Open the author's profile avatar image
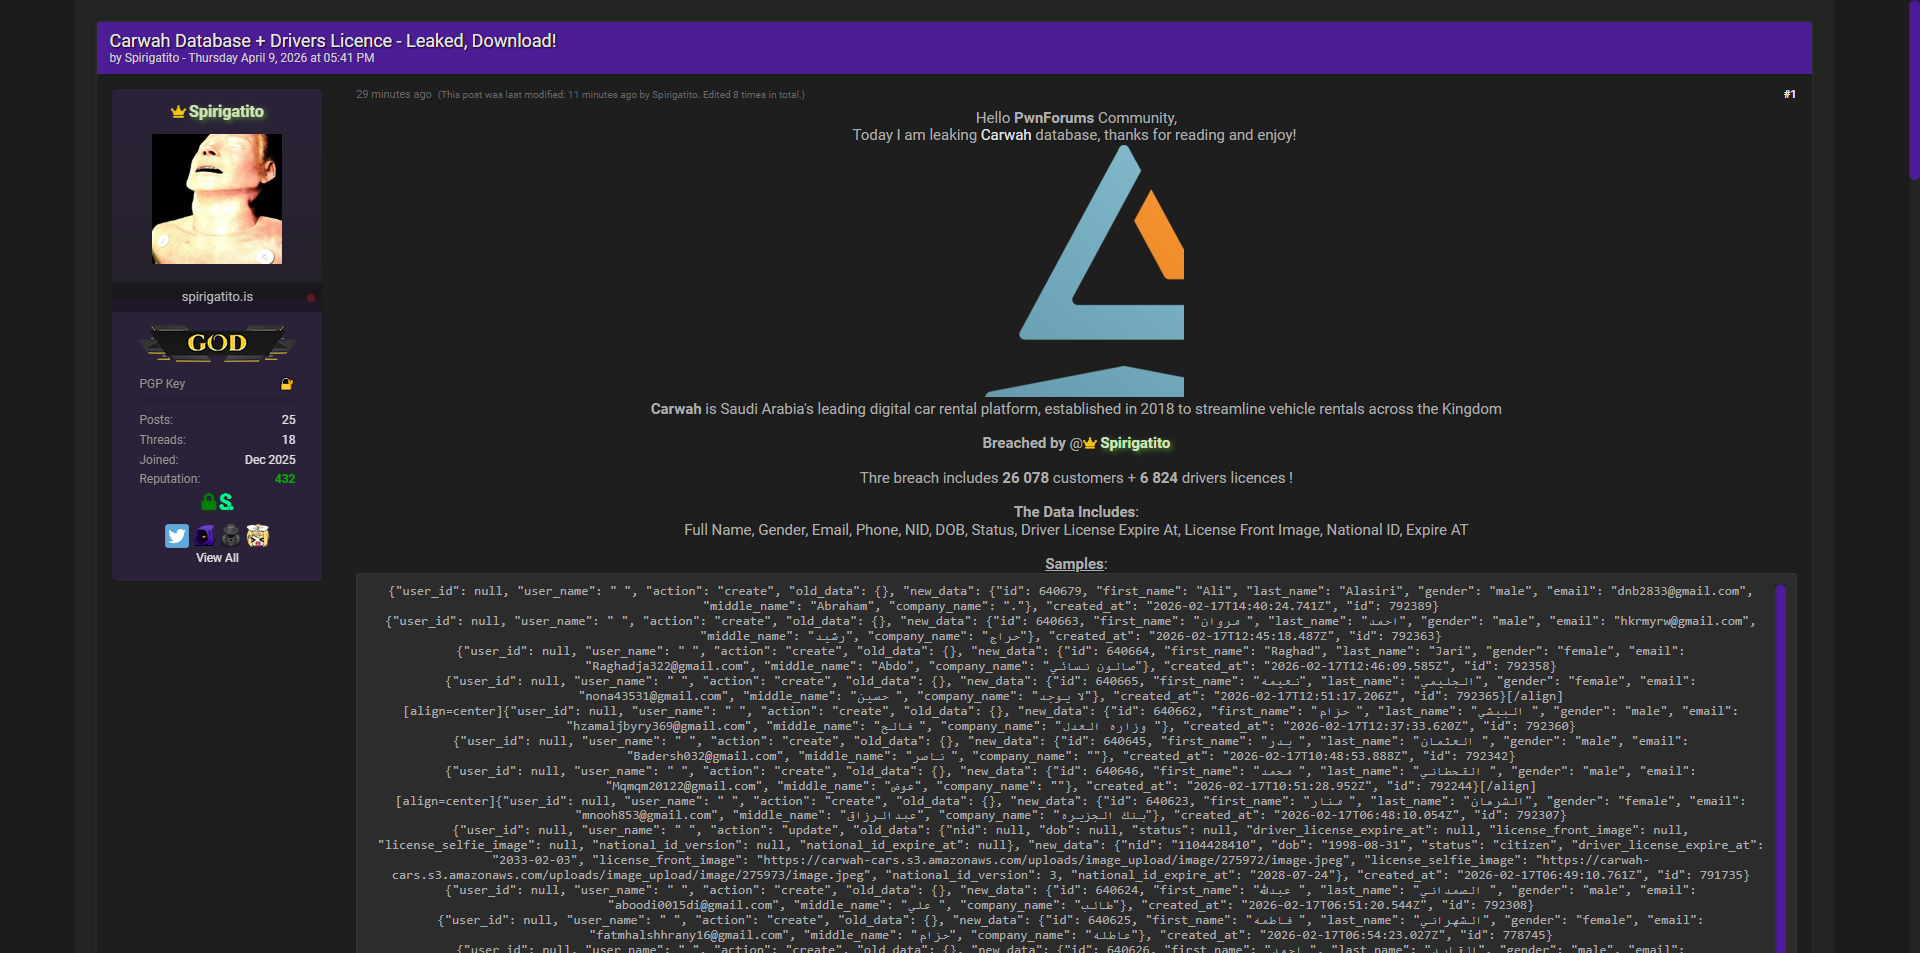The image size is (1920, 953). [217, 199]
